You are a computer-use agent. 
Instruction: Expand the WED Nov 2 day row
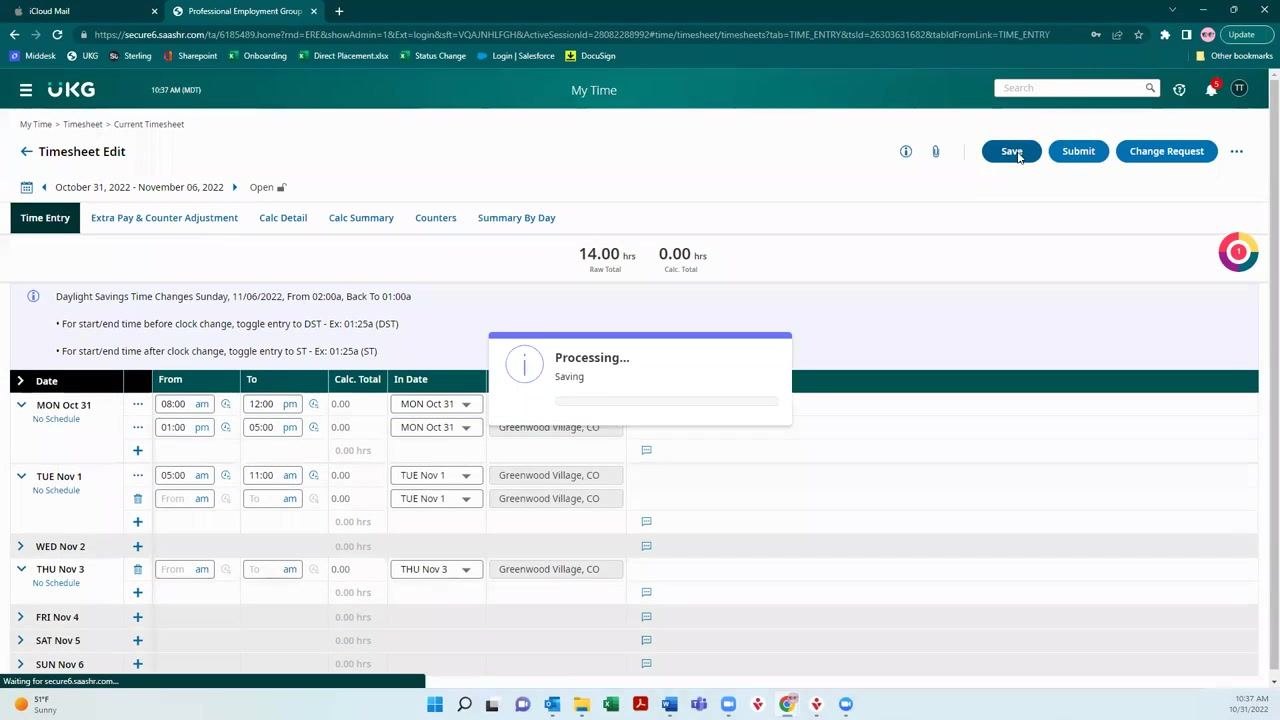tap(21, 546)
